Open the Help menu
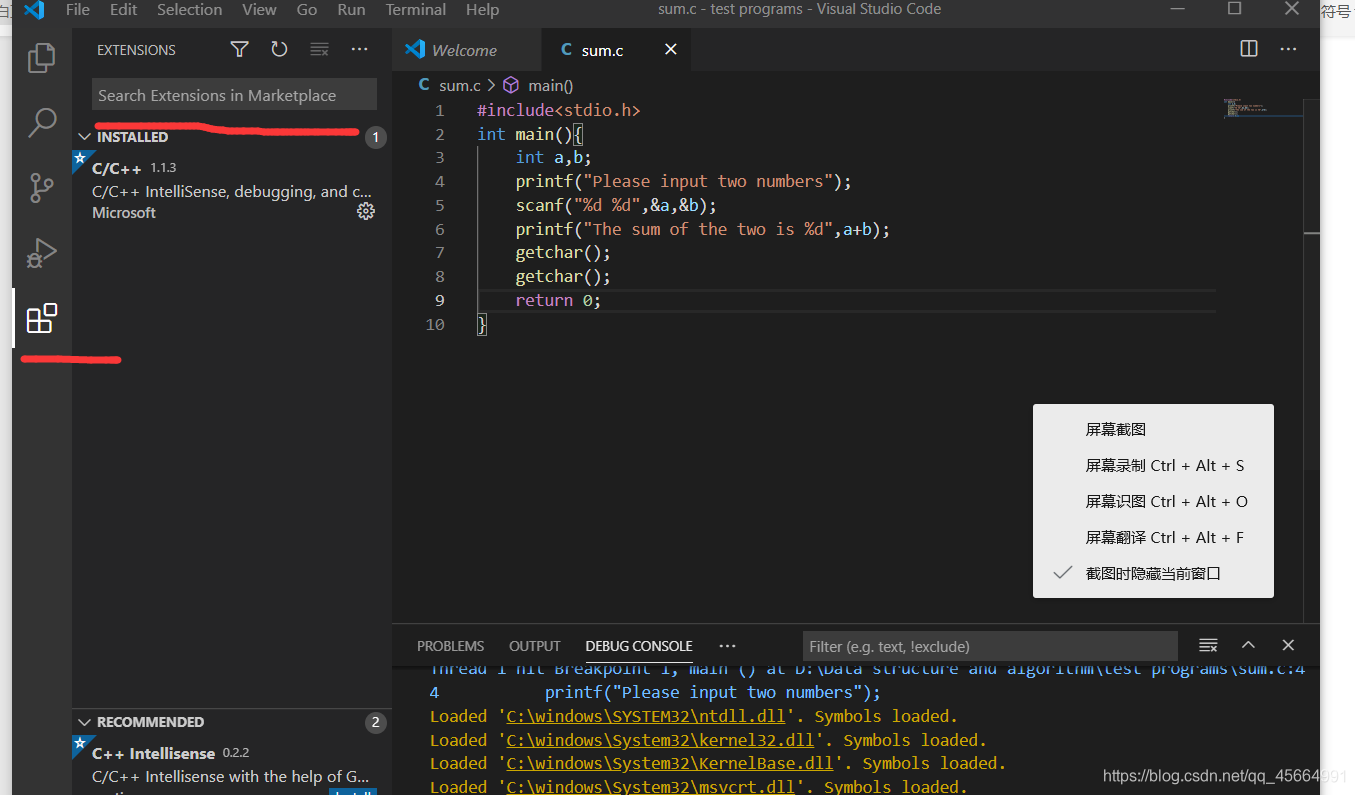Viewport: 1355px width, 795px height. (482, 10)
